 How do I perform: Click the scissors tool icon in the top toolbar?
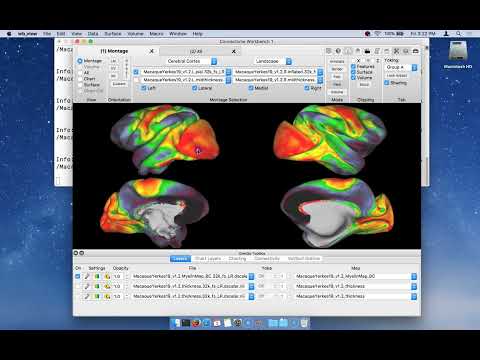click(396, 51)
